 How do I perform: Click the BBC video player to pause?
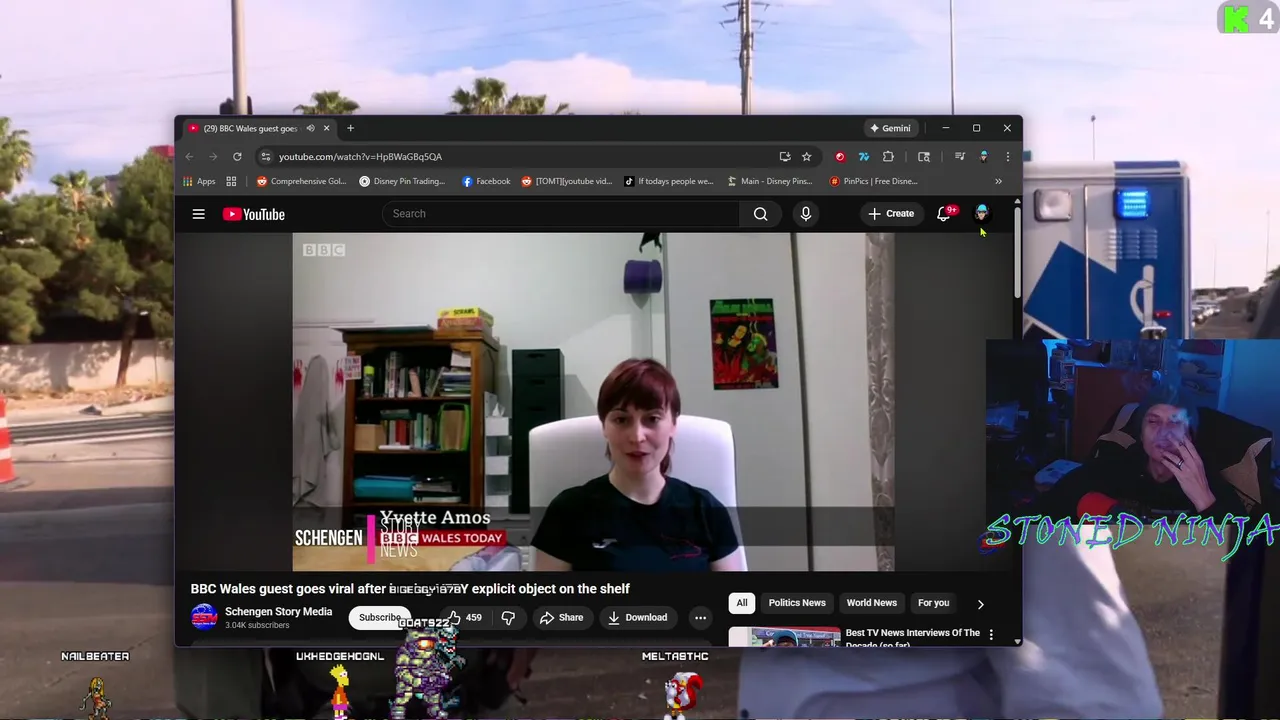593,402
